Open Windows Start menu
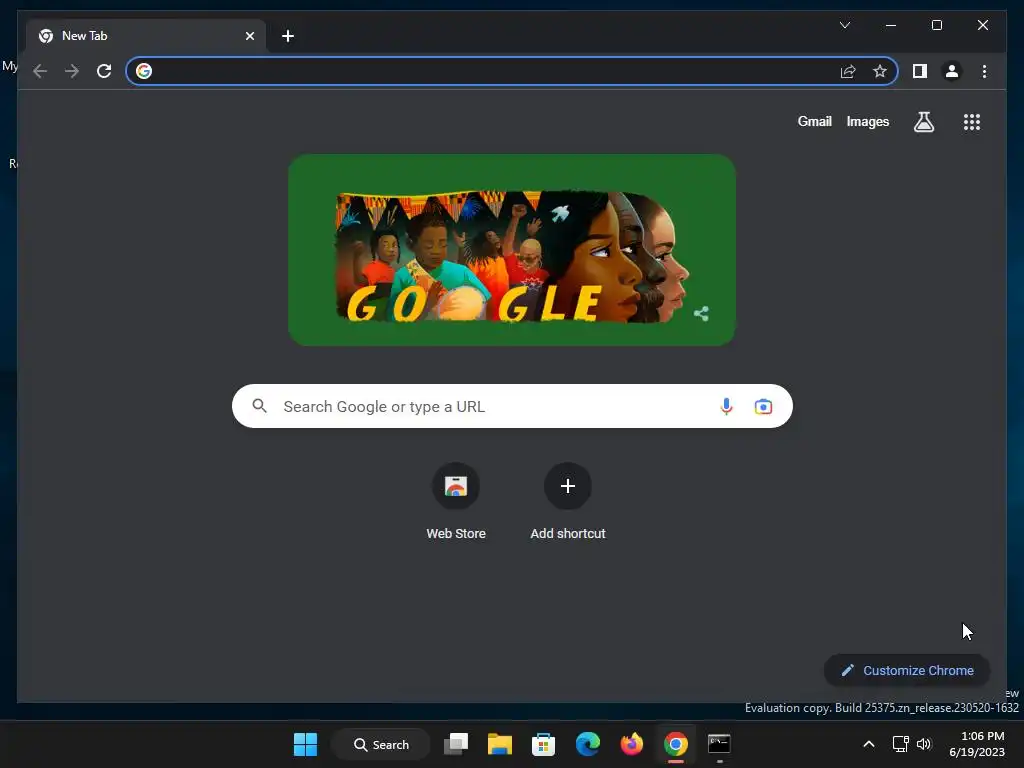This screenshot has height=768, width=1024. click(306, 744)
